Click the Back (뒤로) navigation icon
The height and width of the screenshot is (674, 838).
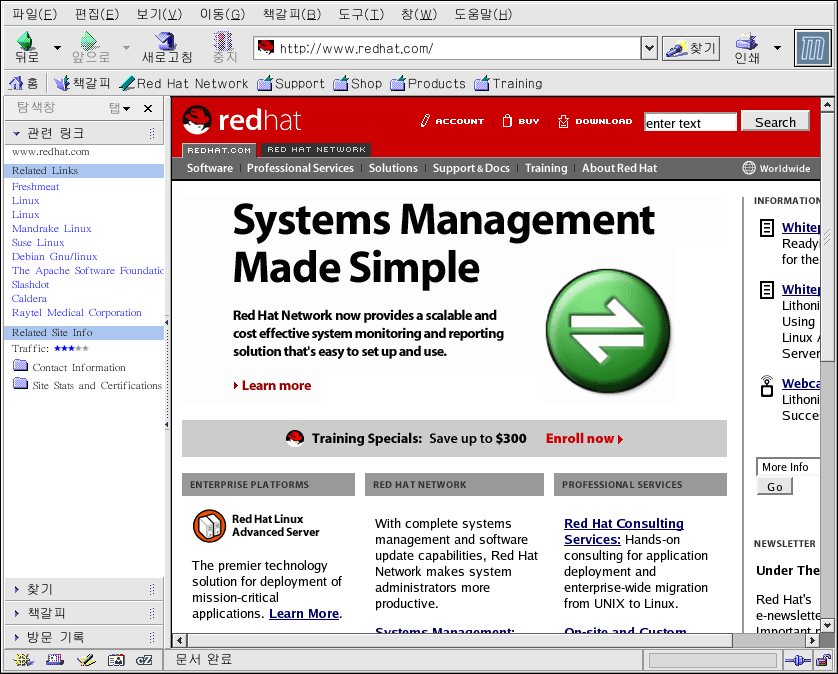click(x=26, y=42)
